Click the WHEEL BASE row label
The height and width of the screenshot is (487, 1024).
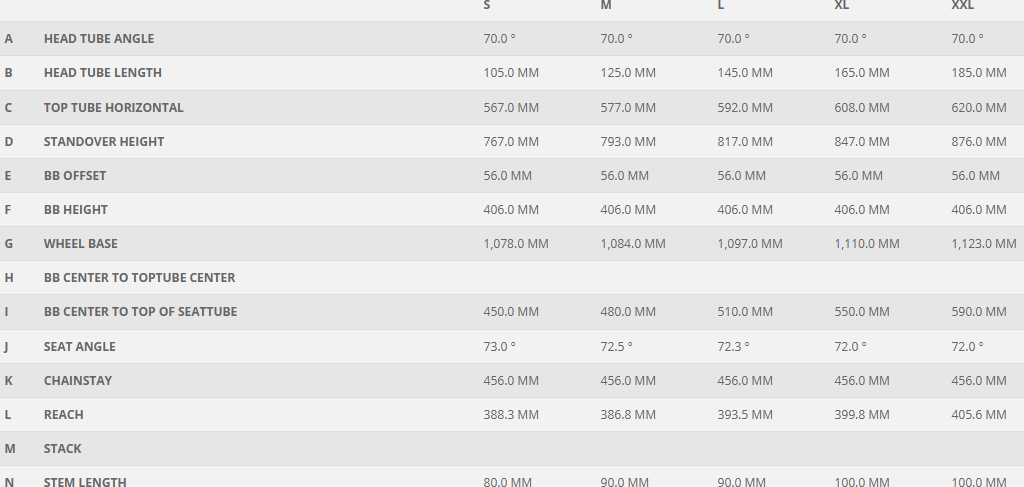point(80,244)
